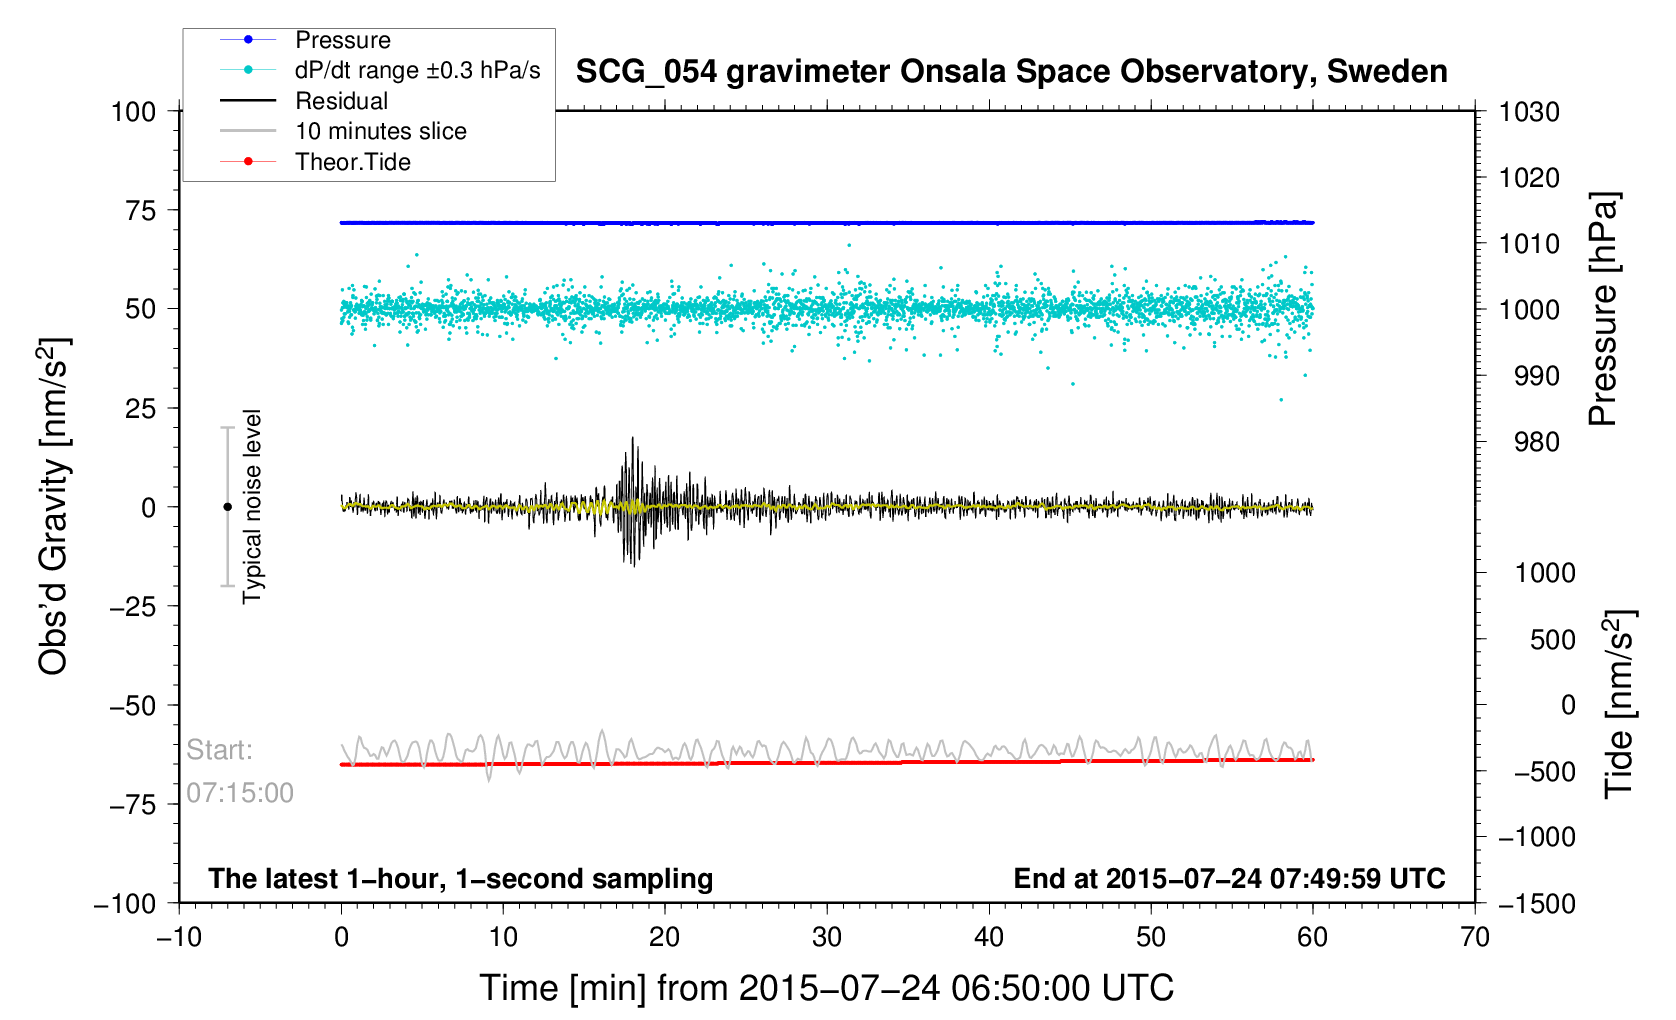Click the 'Obs'd Gravity' left axis label
1676x1020 pixels.
pos(52,506)
